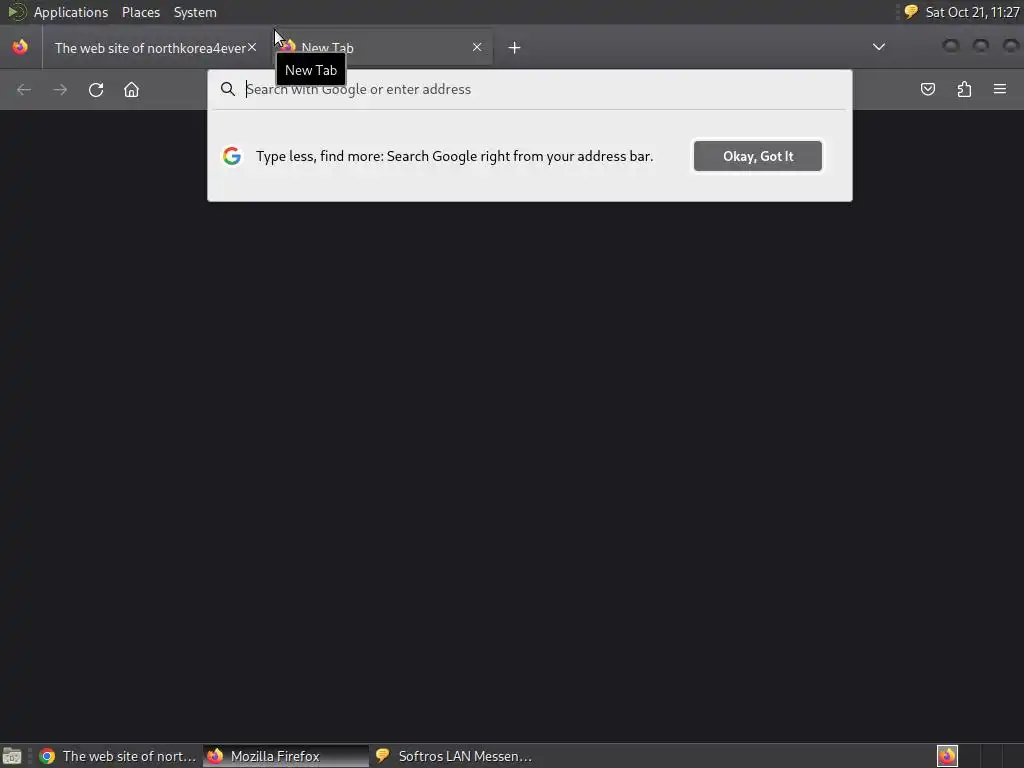This screenshot has height=768, width=1024.
Task: Click Firefox workspace switcher icon in bottom panel
Action: 947,756
